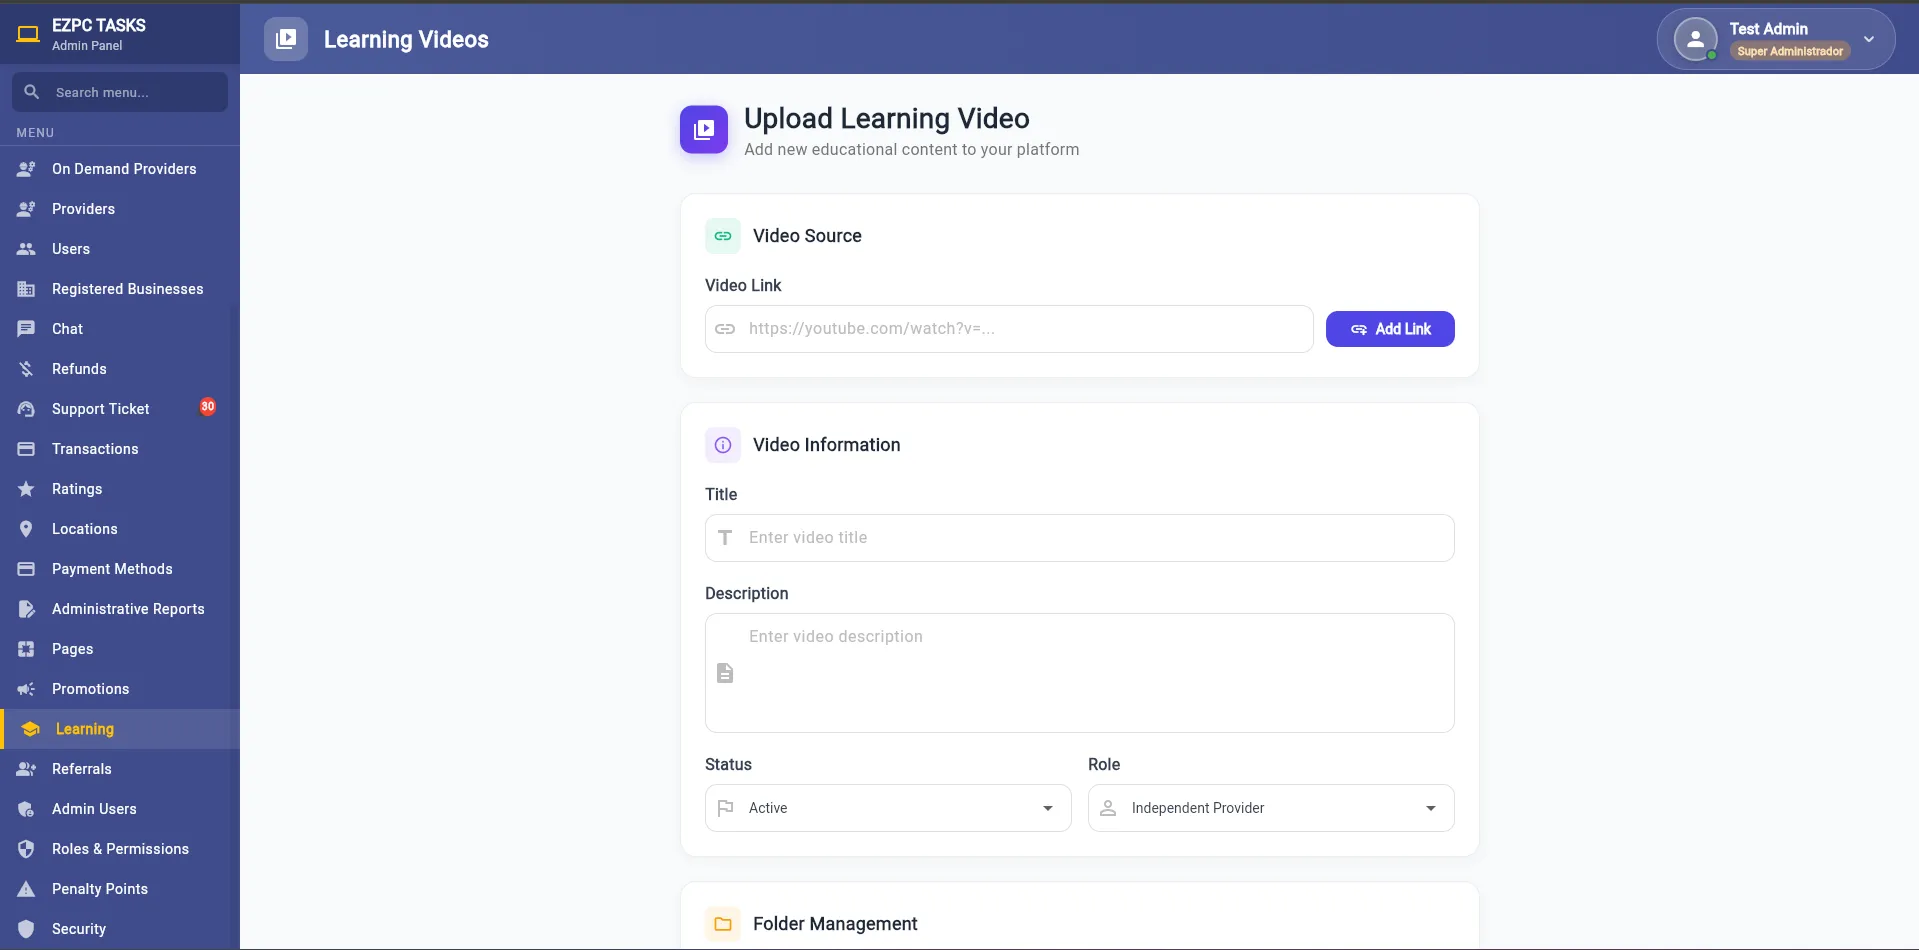
Task: Go to Users in the sidebar
Action: [x=120, y=249]
